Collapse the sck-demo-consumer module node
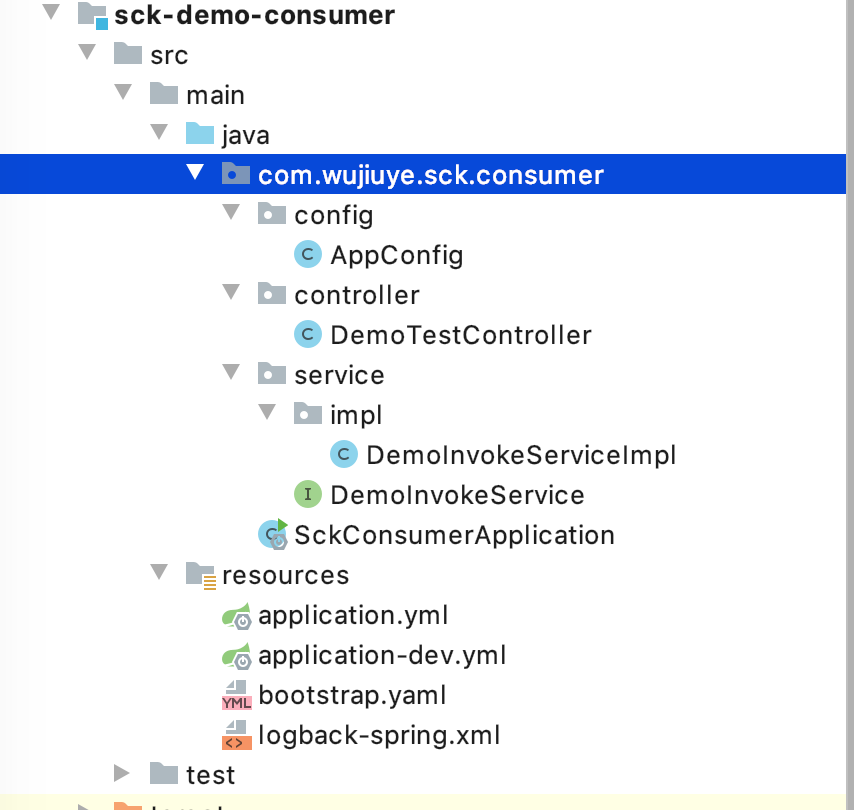 (x=51, y=12)
